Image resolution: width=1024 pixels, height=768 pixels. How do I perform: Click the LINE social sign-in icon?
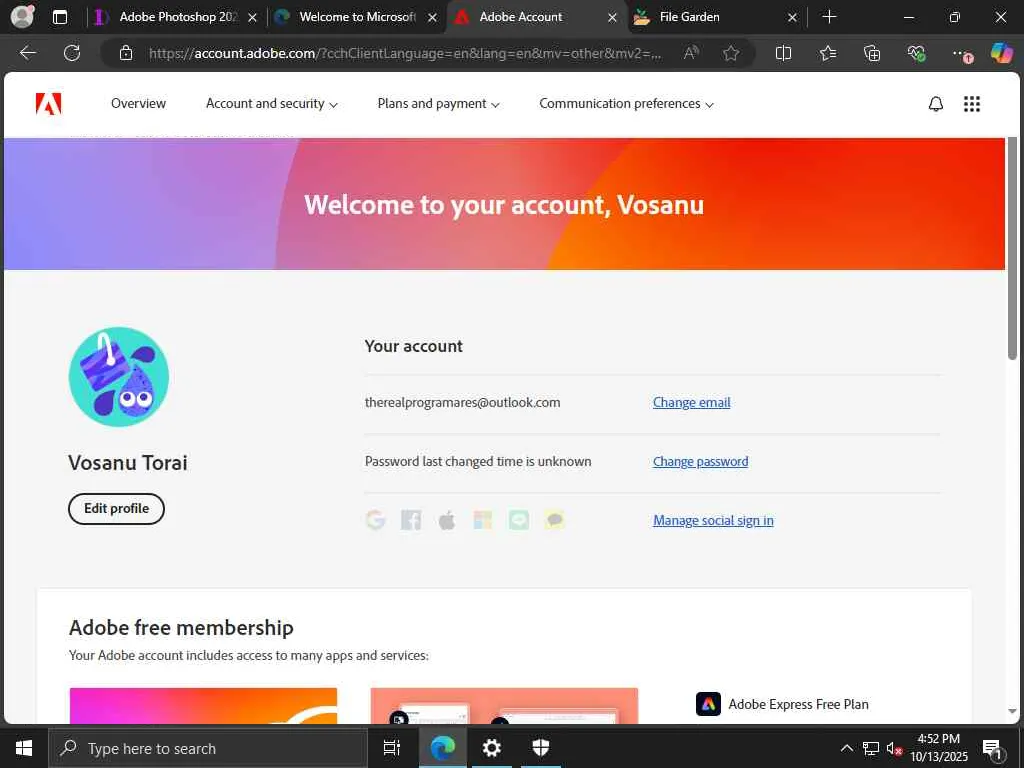519,520
